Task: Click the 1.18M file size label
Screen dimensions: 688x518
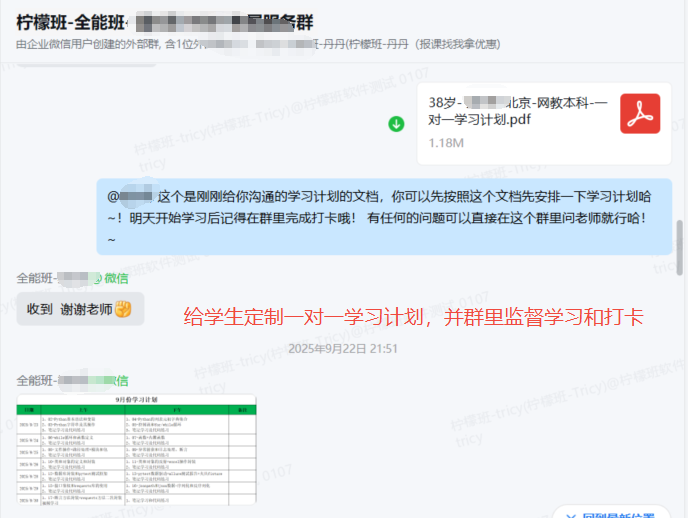Action: click(x=446, y=144)
